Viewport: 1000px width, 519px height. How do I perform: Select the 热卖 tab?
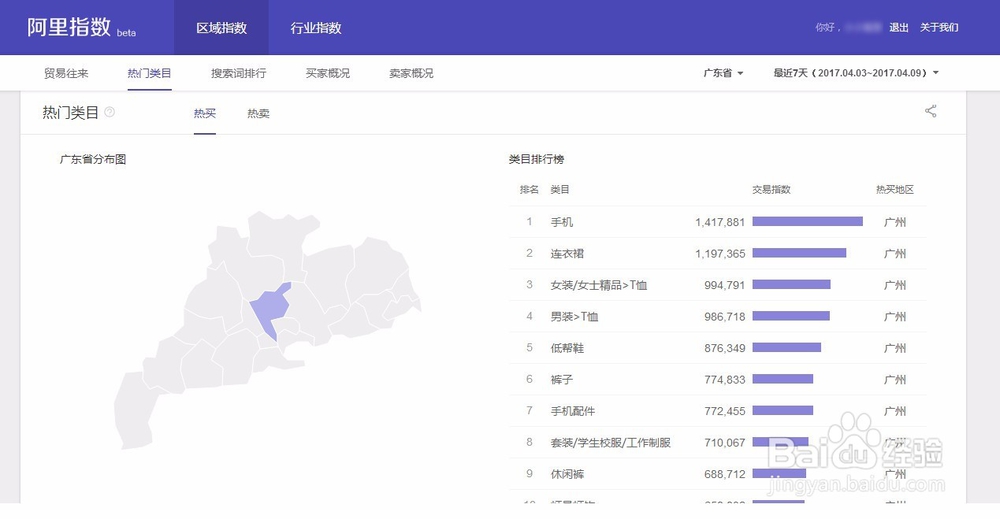(258, 113)
